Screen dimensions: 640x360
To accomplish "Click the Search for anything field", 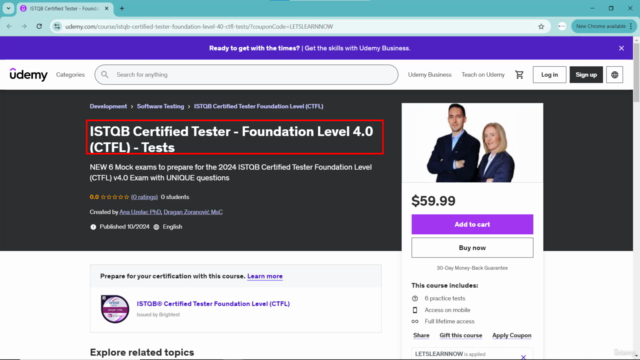I will click(x=247, y=75).
